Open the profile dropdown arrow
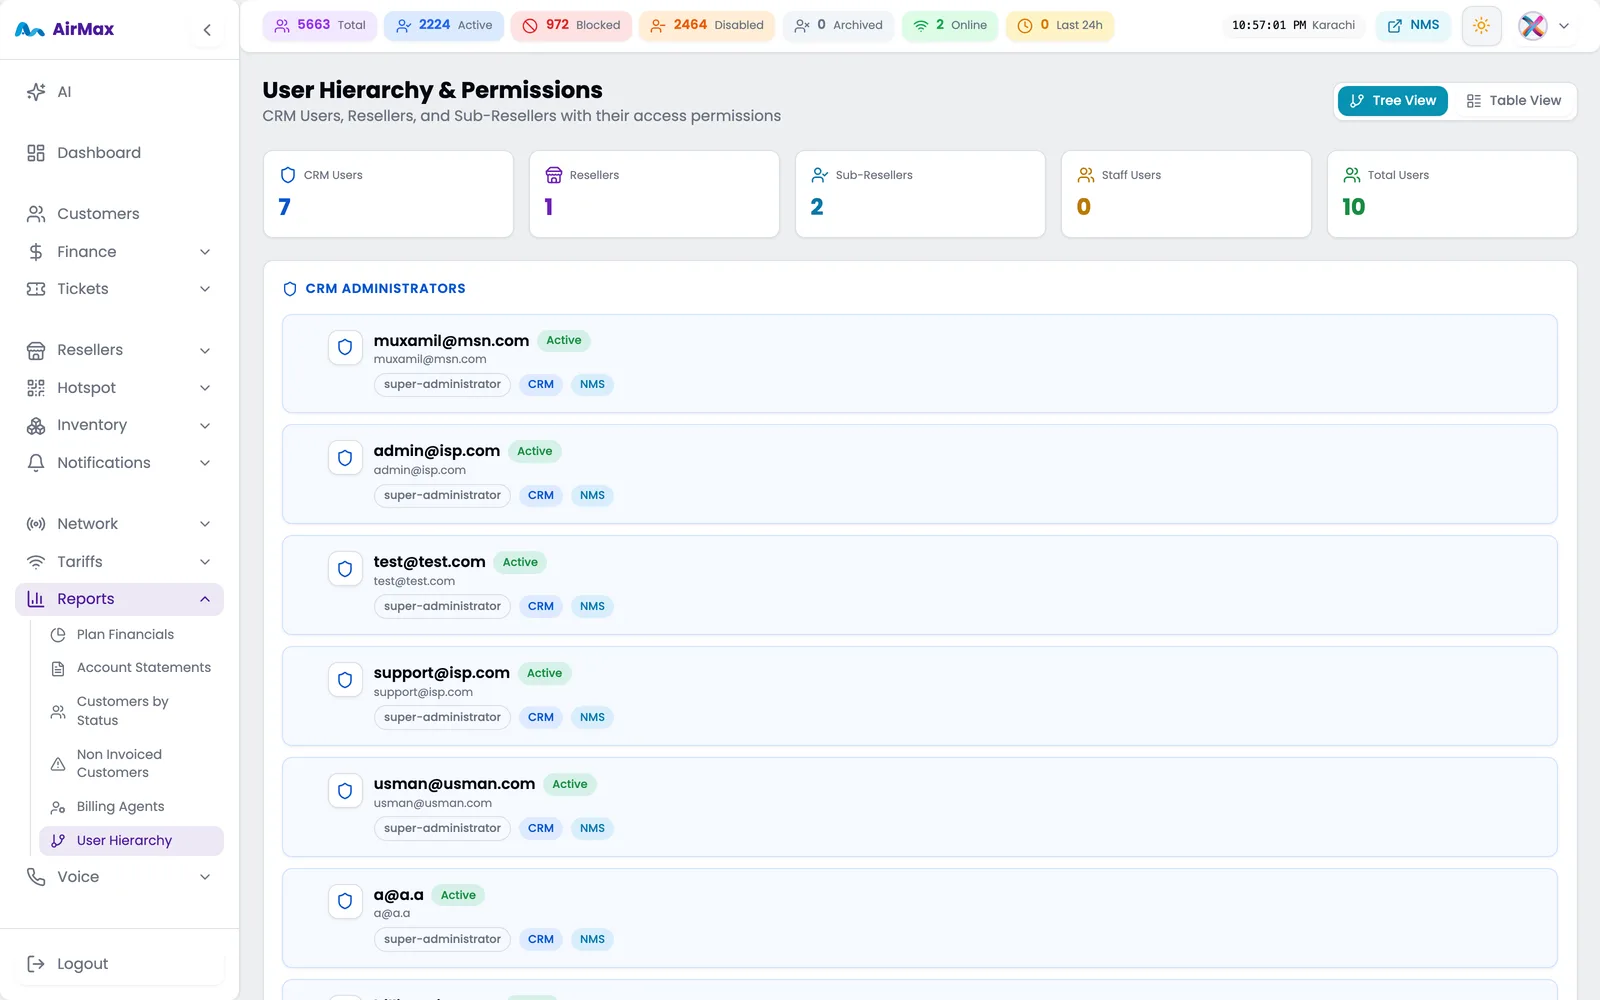Image resolution: width=1600 pixels, height=1000 pixels. 1564,26
